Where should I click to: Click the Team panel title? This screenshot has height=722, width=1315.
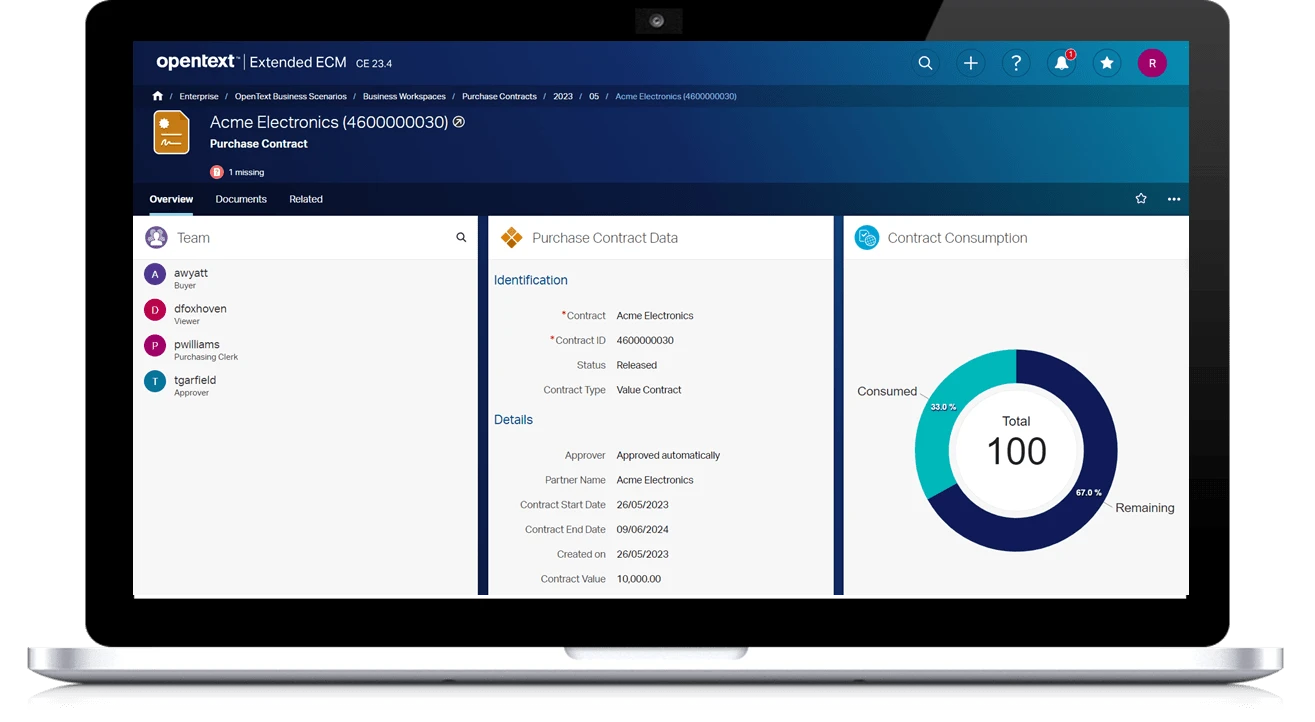pyautogui.click(x=193, y=238)
